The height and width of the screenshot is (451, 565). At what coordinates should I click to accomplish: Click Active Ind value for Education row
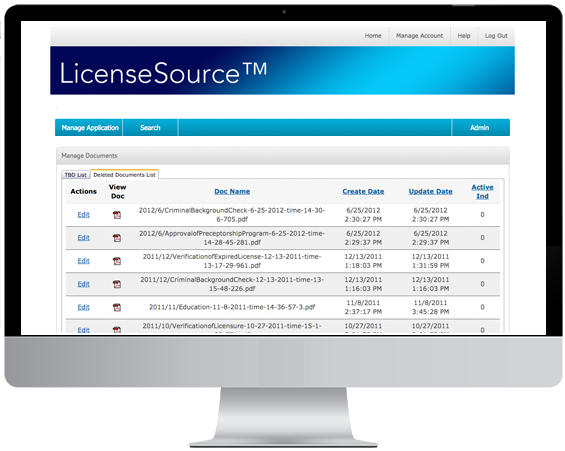point(482,307)
